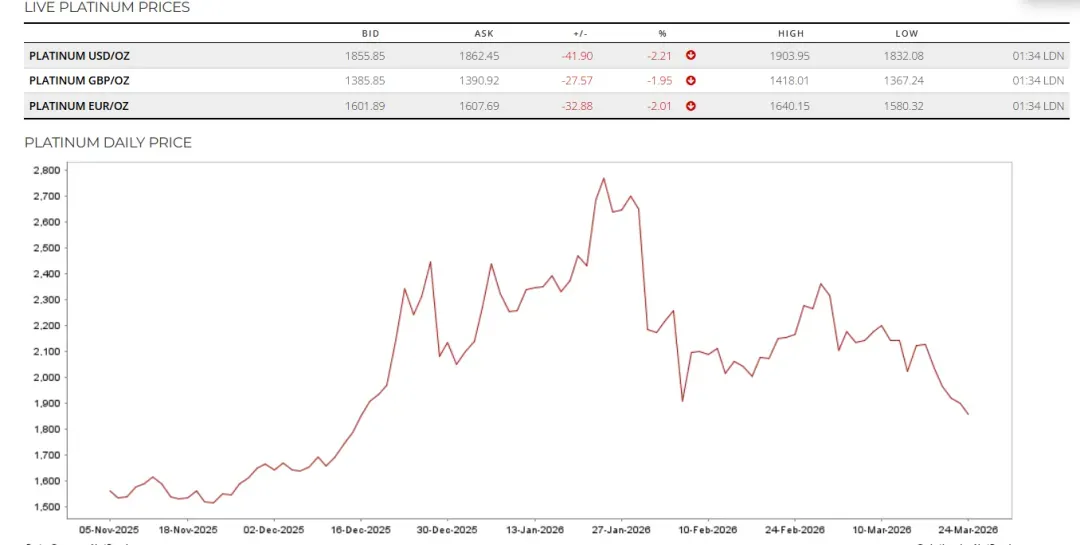Click the red down arrow in Platinum EUR/OZ row

click(x=691, y=106)
